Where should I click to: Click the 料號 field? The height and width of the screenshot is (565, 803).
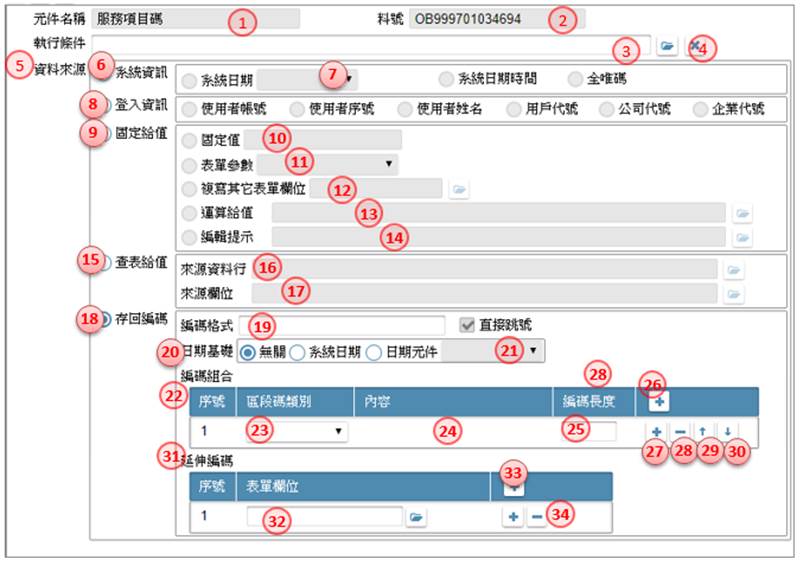[497, 19]
